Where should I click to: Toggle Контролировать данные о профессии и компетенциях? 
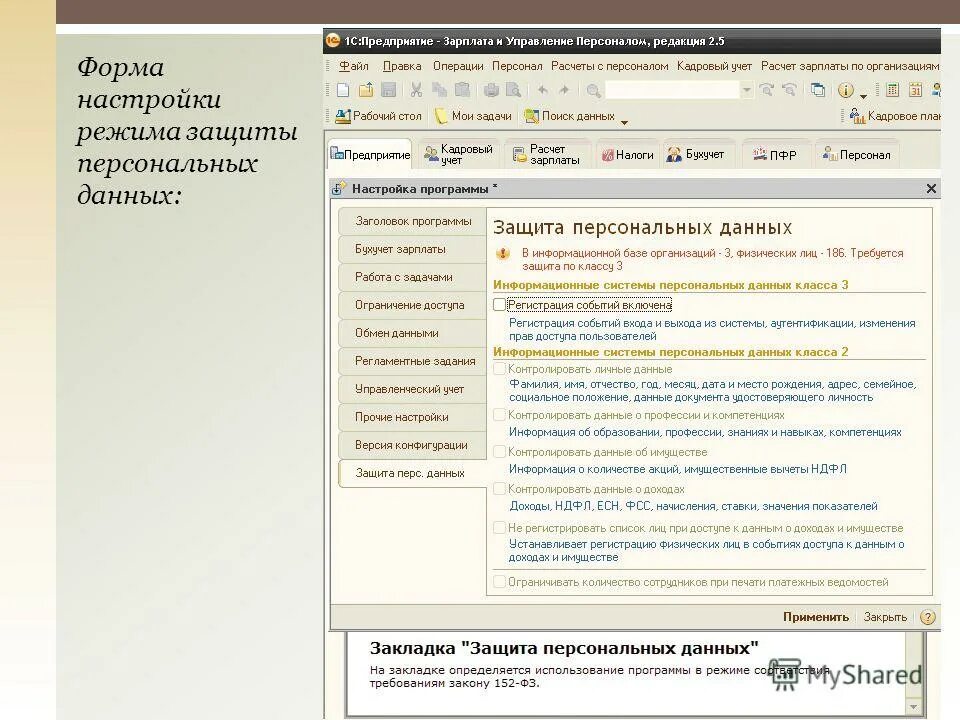500,414
